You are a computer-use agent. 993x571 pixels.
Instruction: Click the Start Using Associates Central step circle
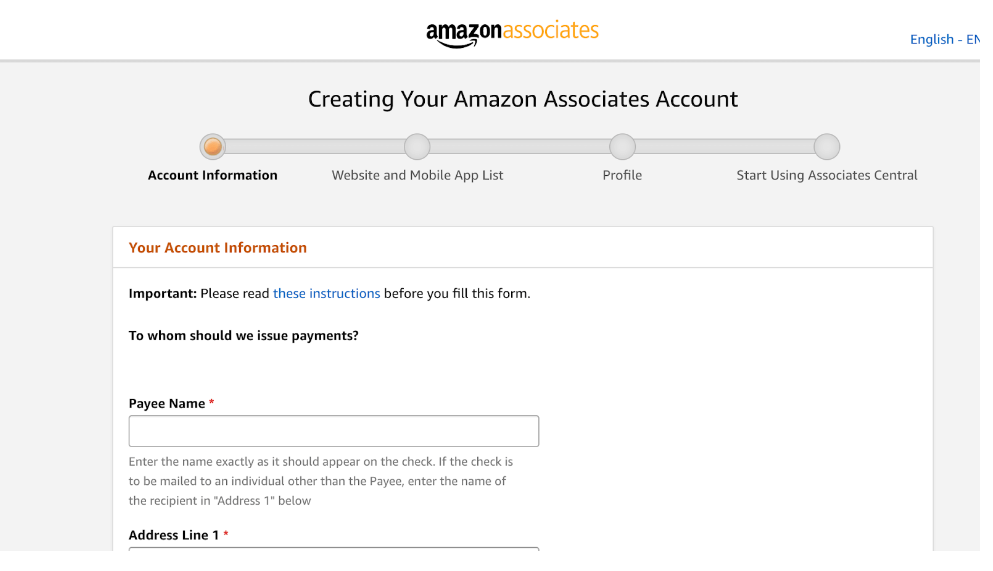click(x=826, y=147)
